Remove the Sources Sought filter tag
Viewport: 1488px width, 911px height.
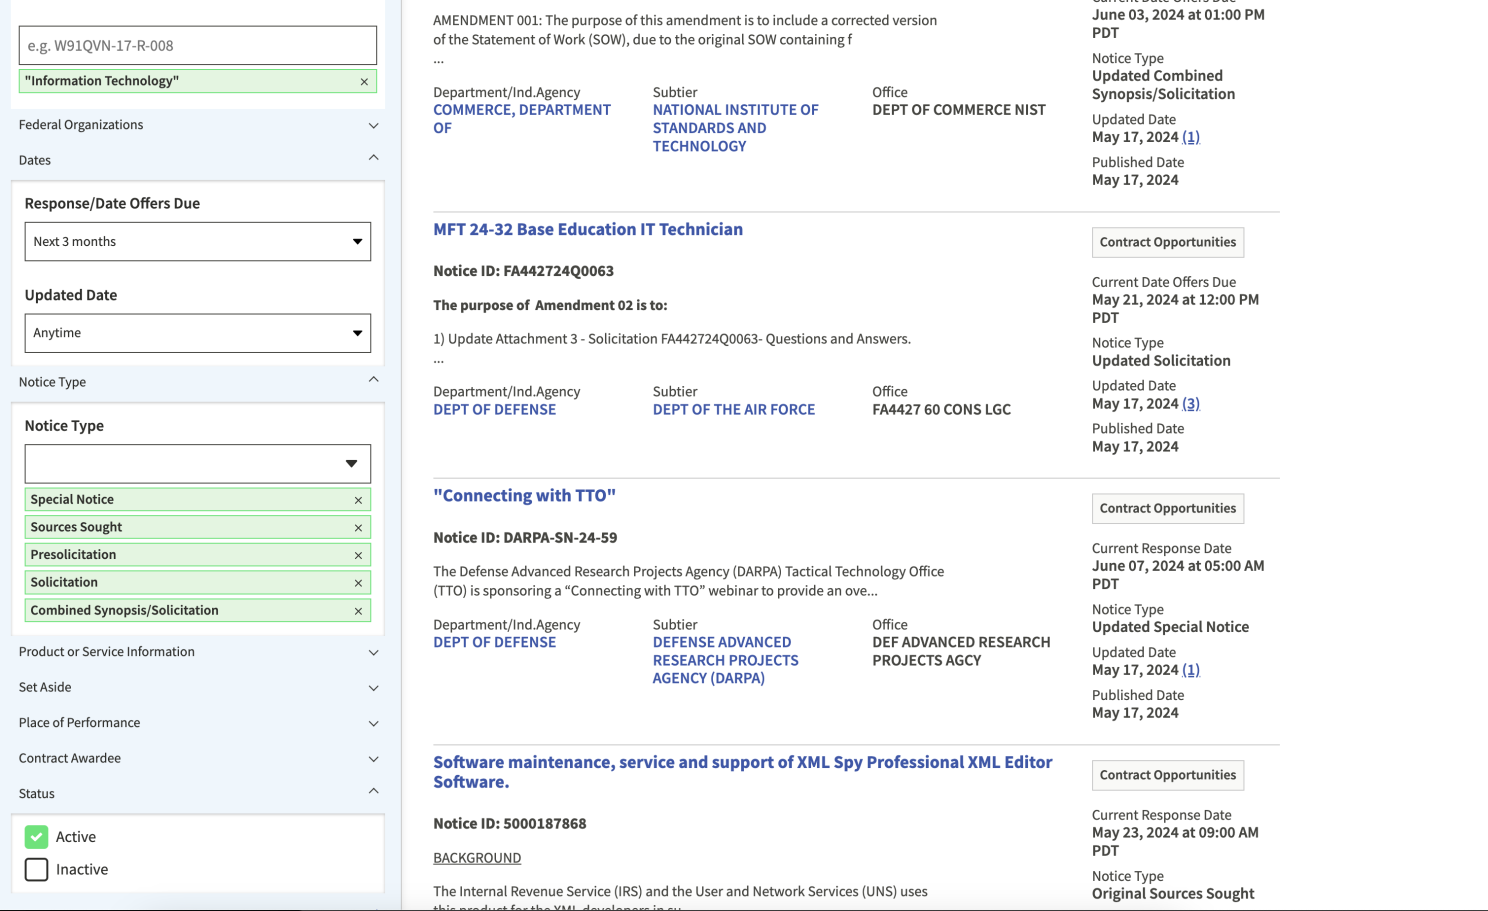click(x=358, y=528)
